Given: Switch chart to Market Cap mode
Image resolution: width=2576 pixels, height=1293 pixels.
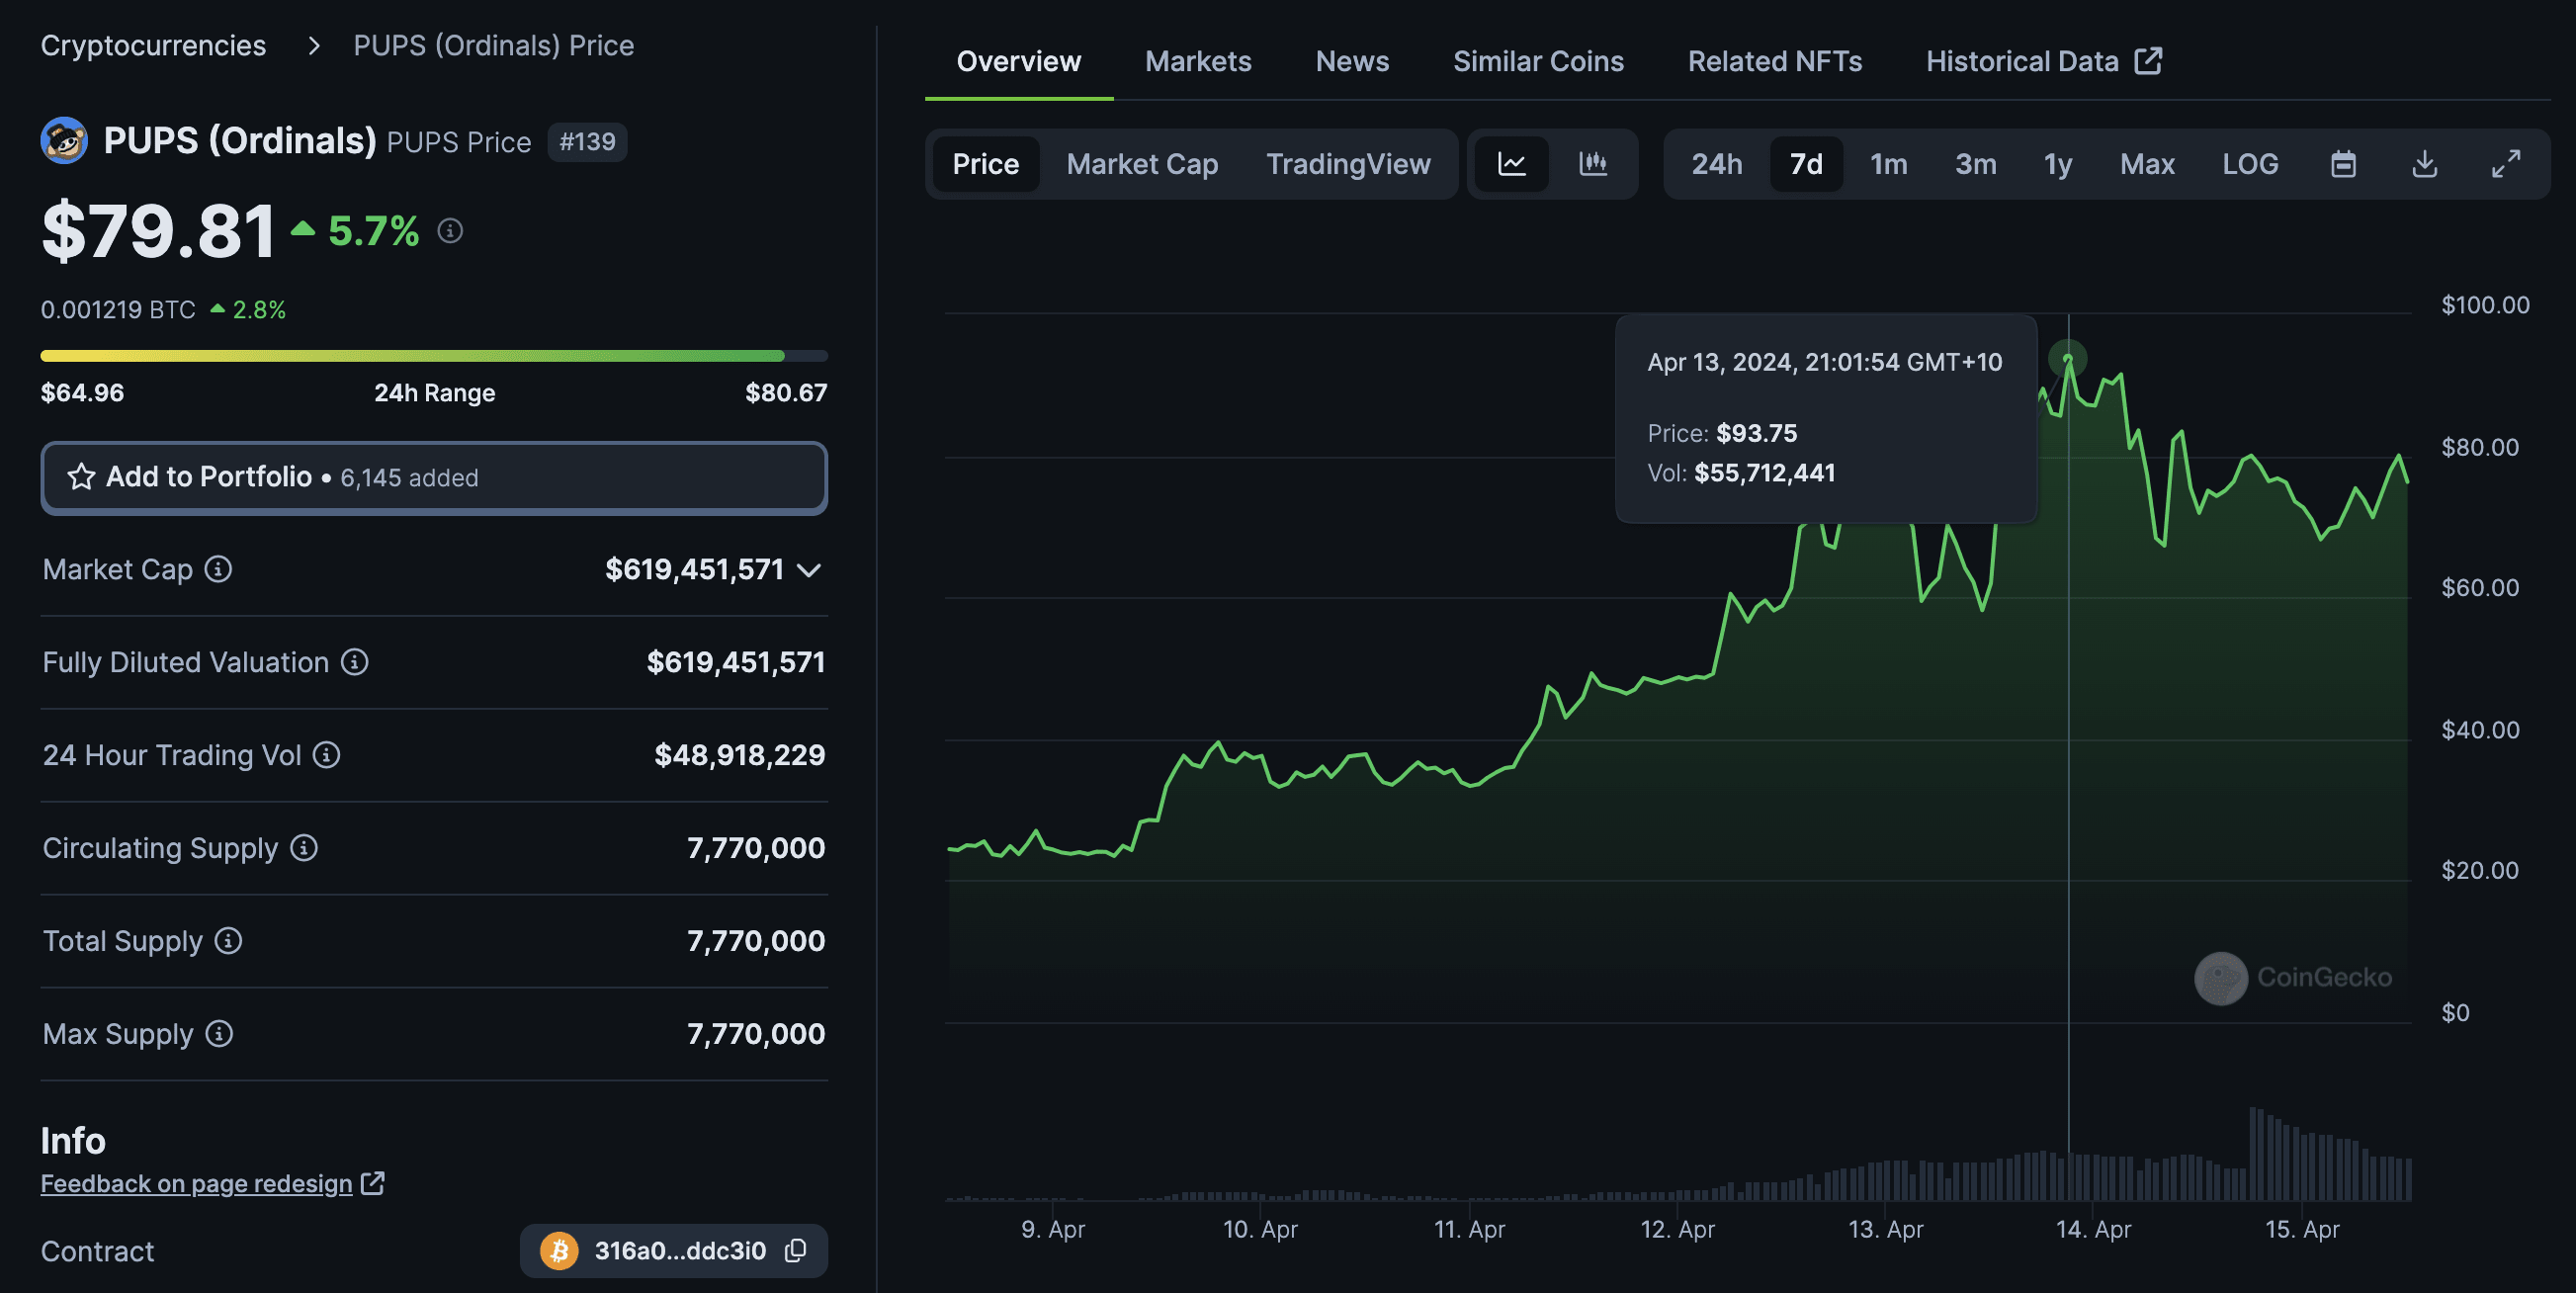Looking at the screenshot, I should point(1142,164).
